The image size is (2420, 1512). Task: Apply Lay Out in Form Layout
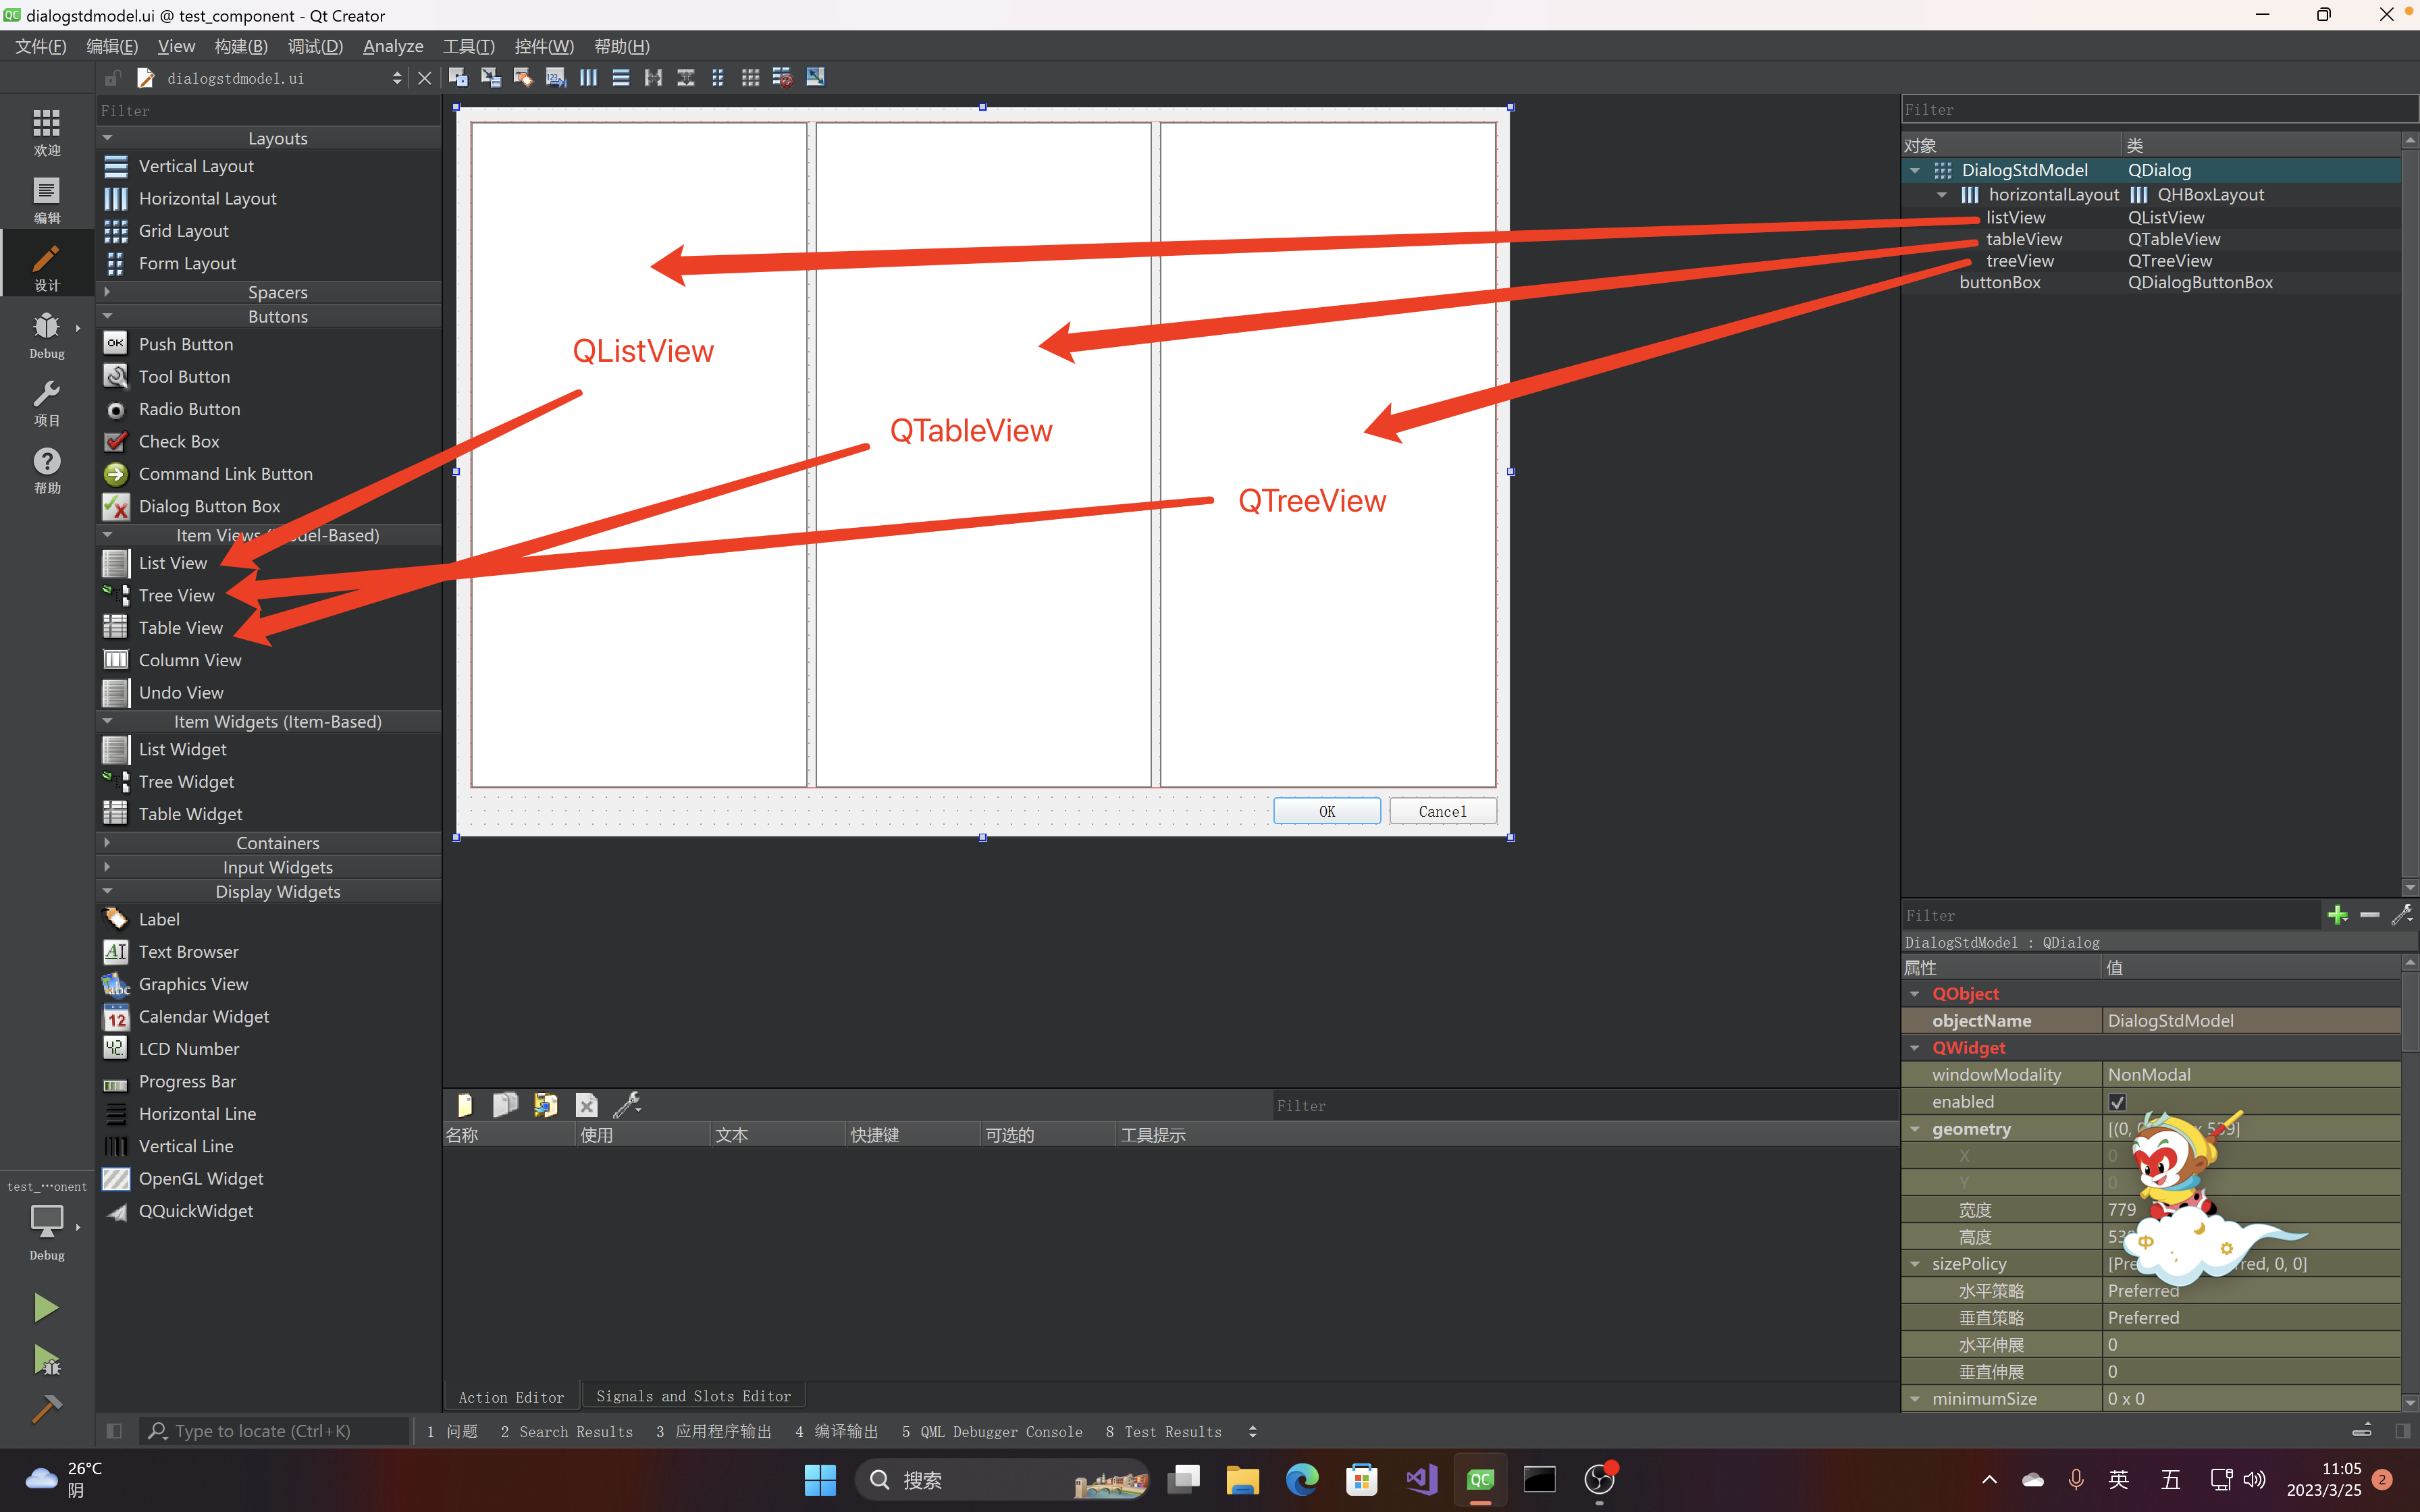pyautogui.click(x=718, y=77)
